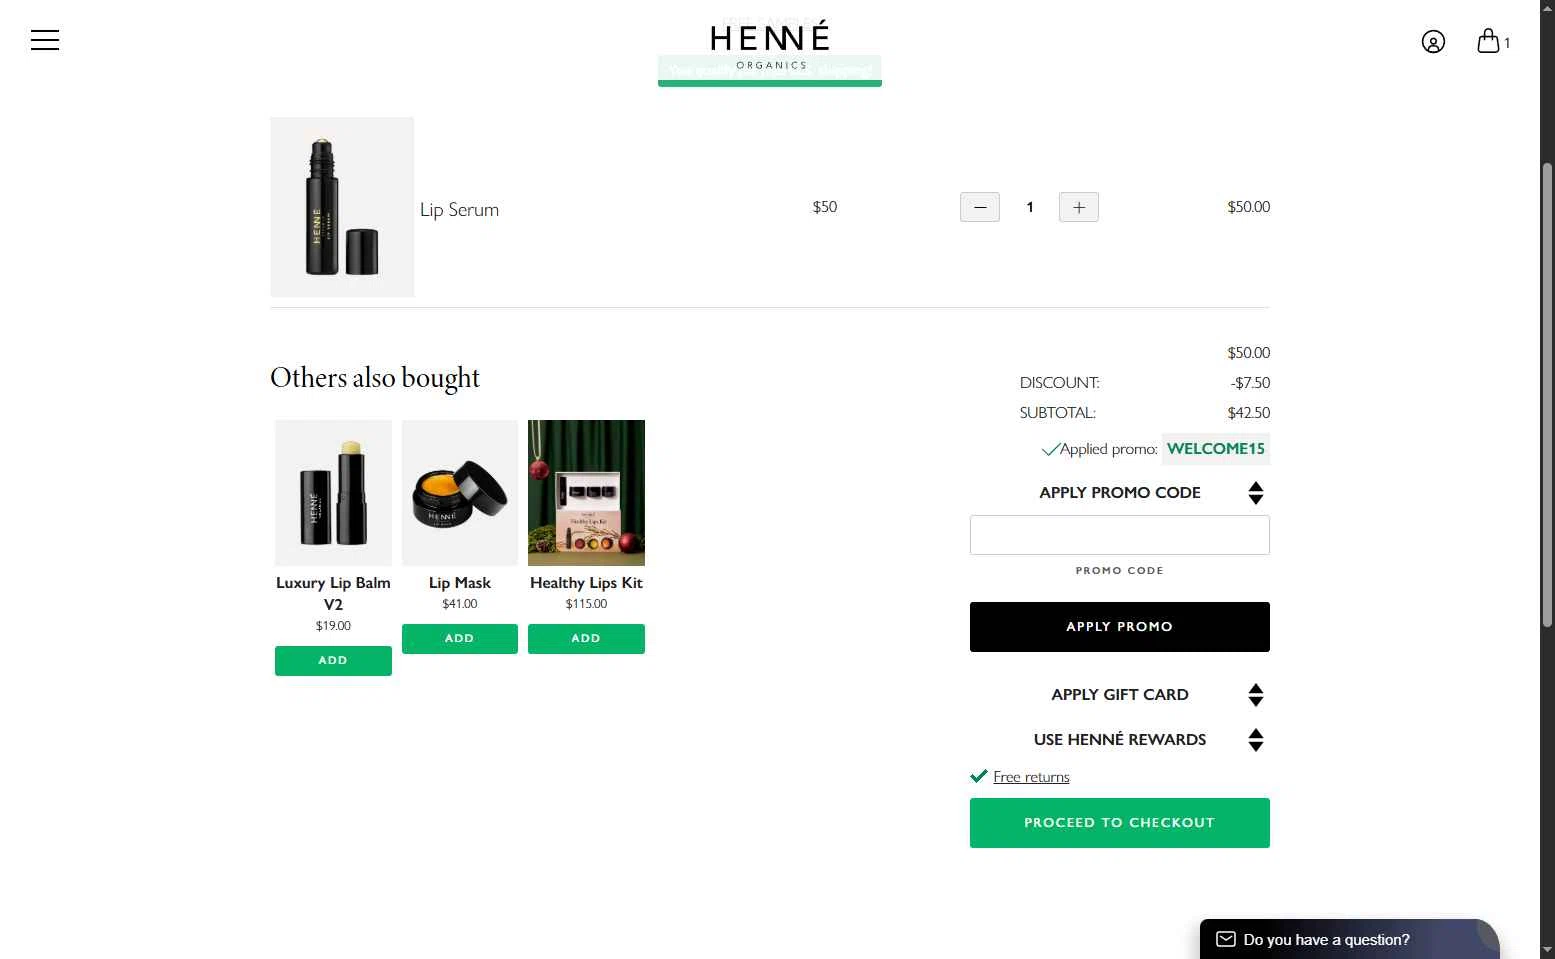This screenshot has height=959, width=1555.
Task: Increase Lip Serum quantity with plus
Action: coord(1079,207)
